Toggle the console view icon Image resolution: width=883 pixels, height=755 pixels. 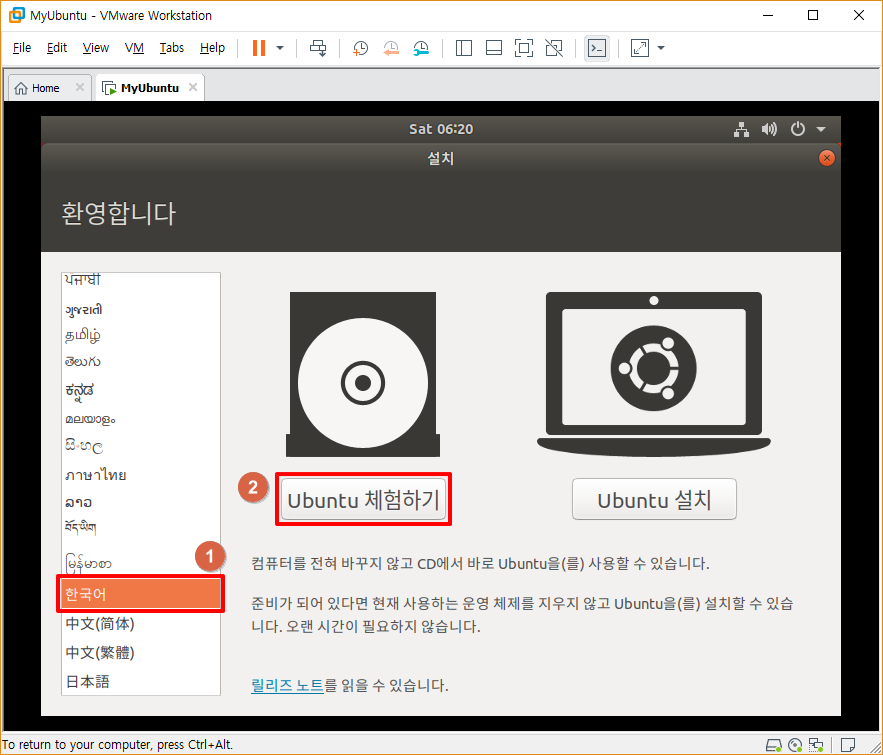pos(597,48)
